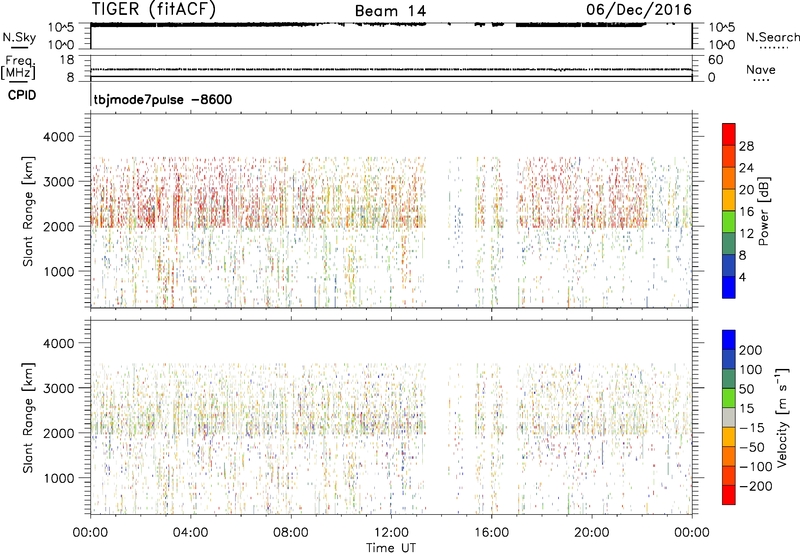Click the '2000' tick of the power panel

pyautogui.click(x=59, y=226)
